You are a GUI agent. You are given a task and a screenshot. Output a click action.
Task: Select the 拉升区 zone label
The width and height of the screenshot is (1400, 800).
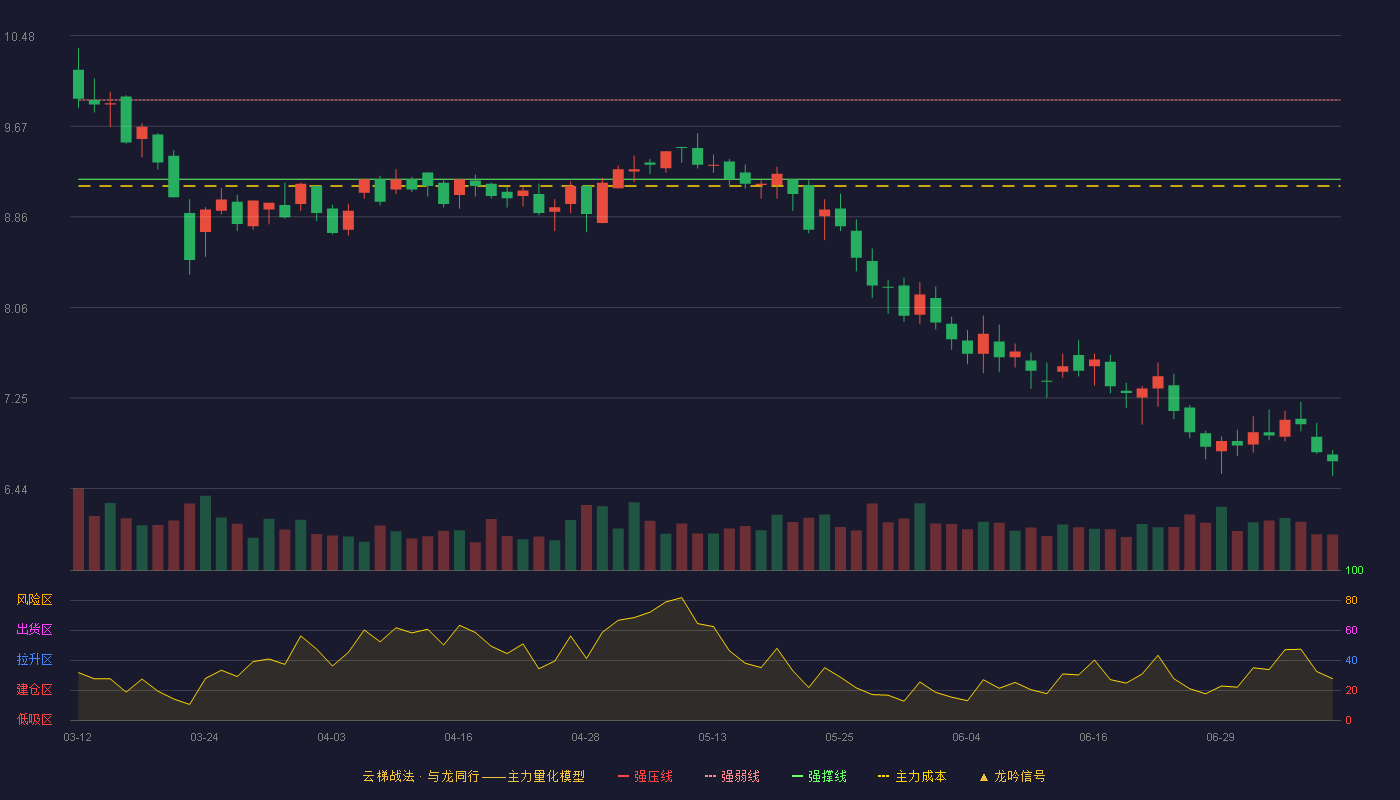pos(34,660)
